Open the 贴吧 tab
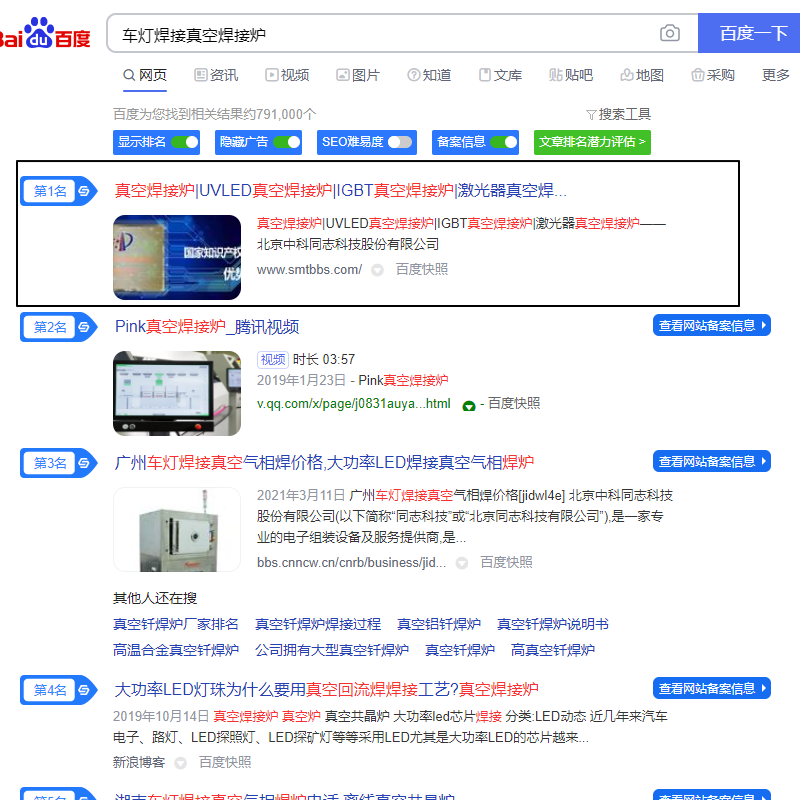800x800 pixels. 571,76
